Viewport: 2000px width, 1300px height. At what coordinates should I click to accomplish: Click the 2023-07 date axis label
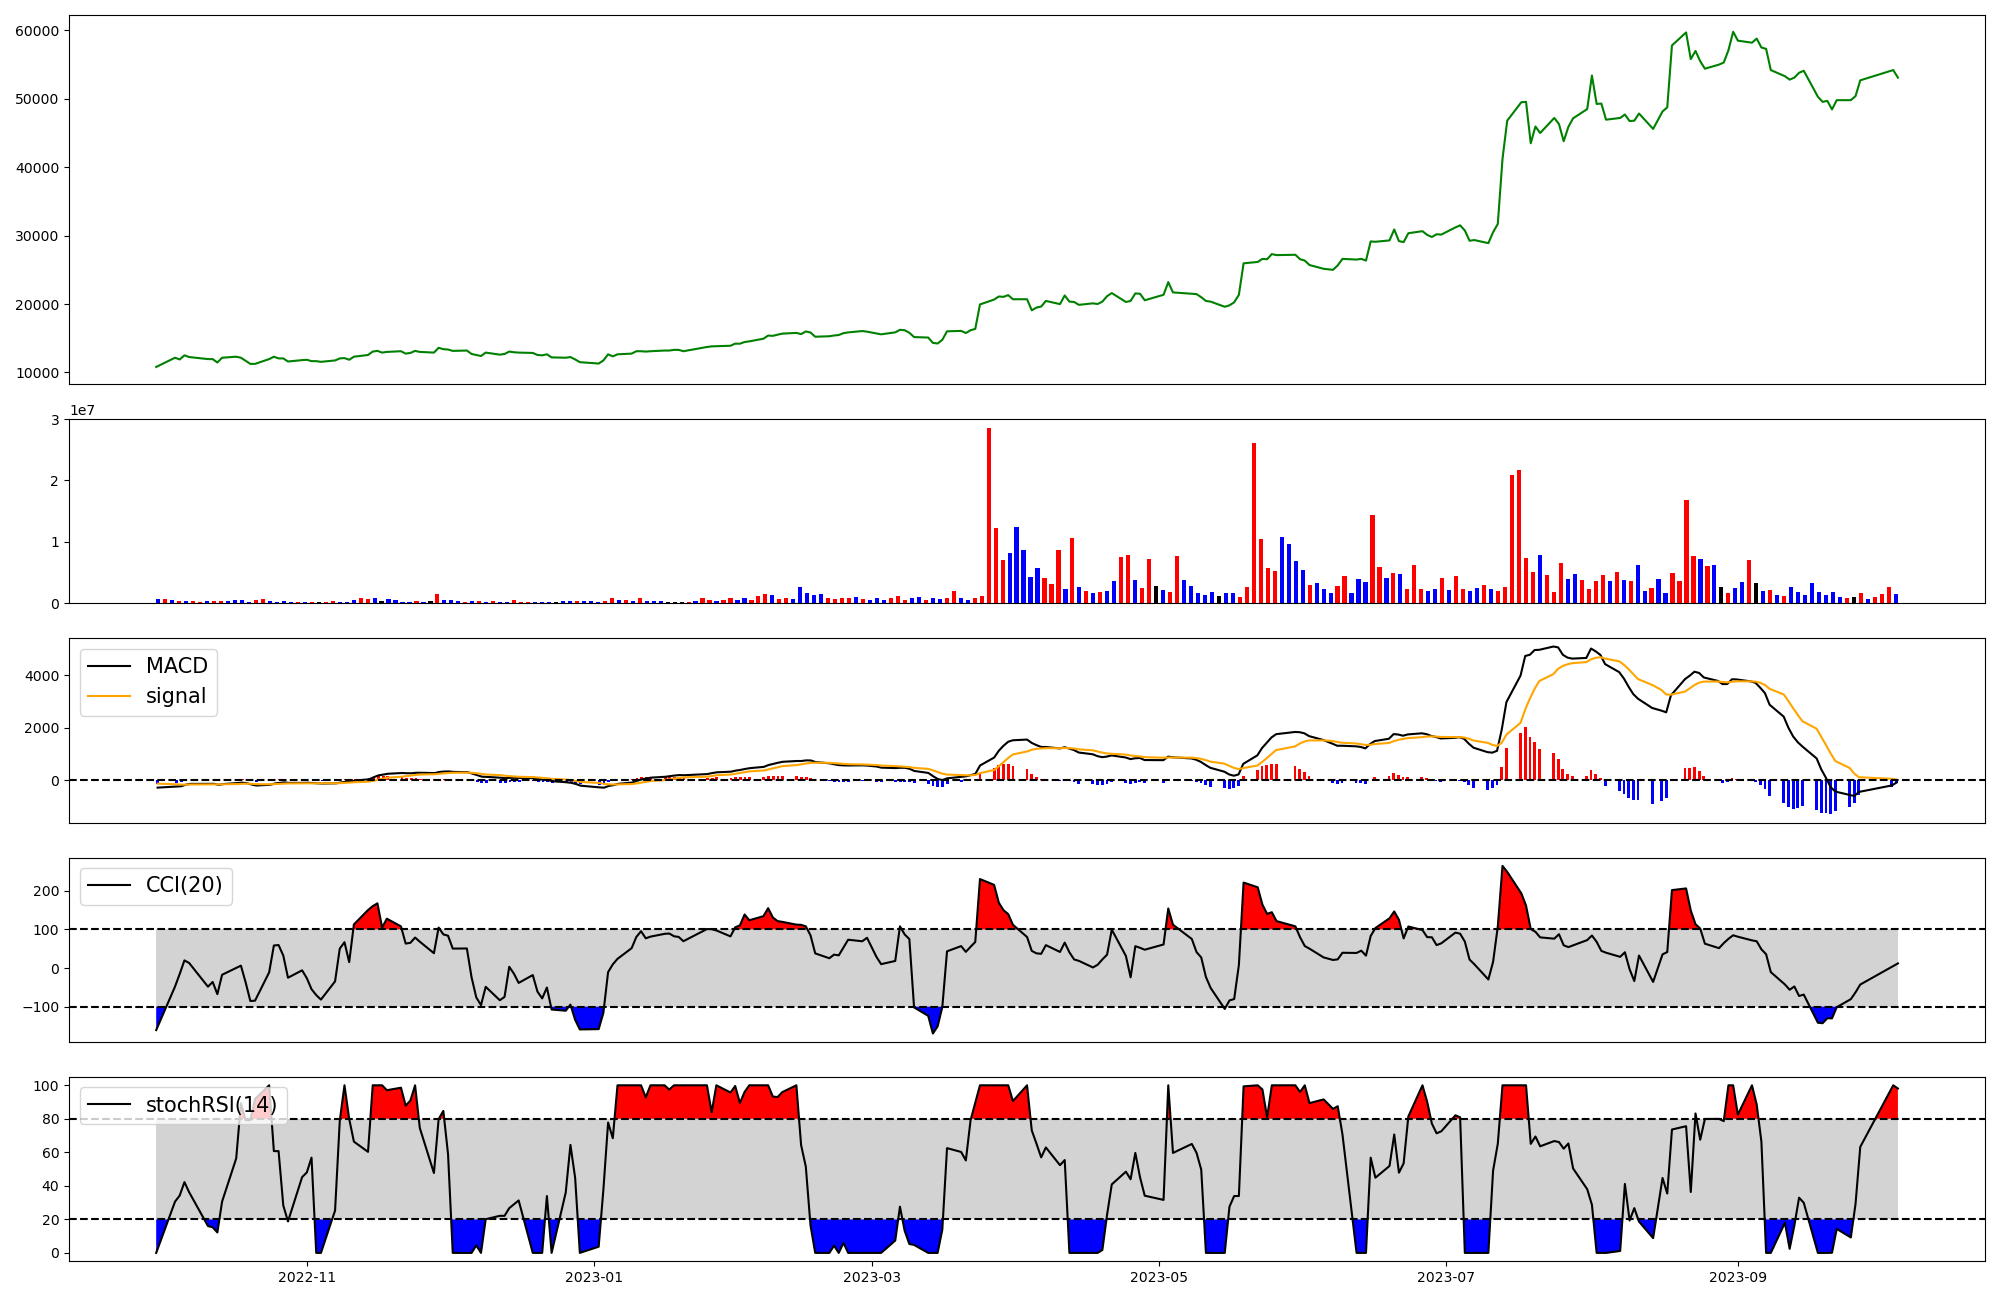tap(1447, 1277)
